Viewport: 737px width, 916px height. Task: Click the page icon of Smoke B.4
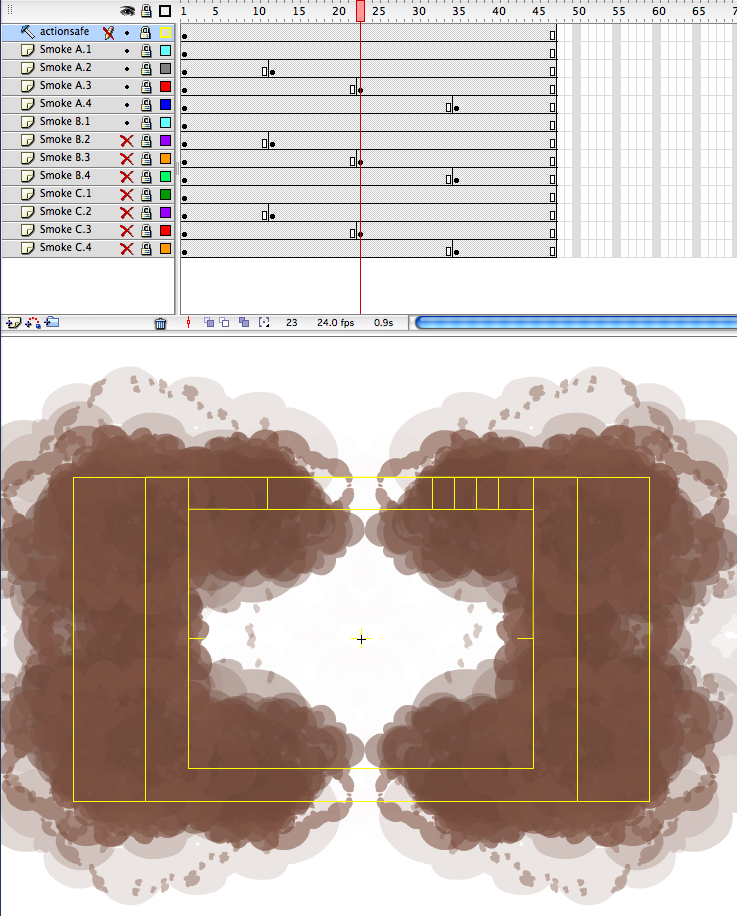pyautogui.click(x=27, y=176)
